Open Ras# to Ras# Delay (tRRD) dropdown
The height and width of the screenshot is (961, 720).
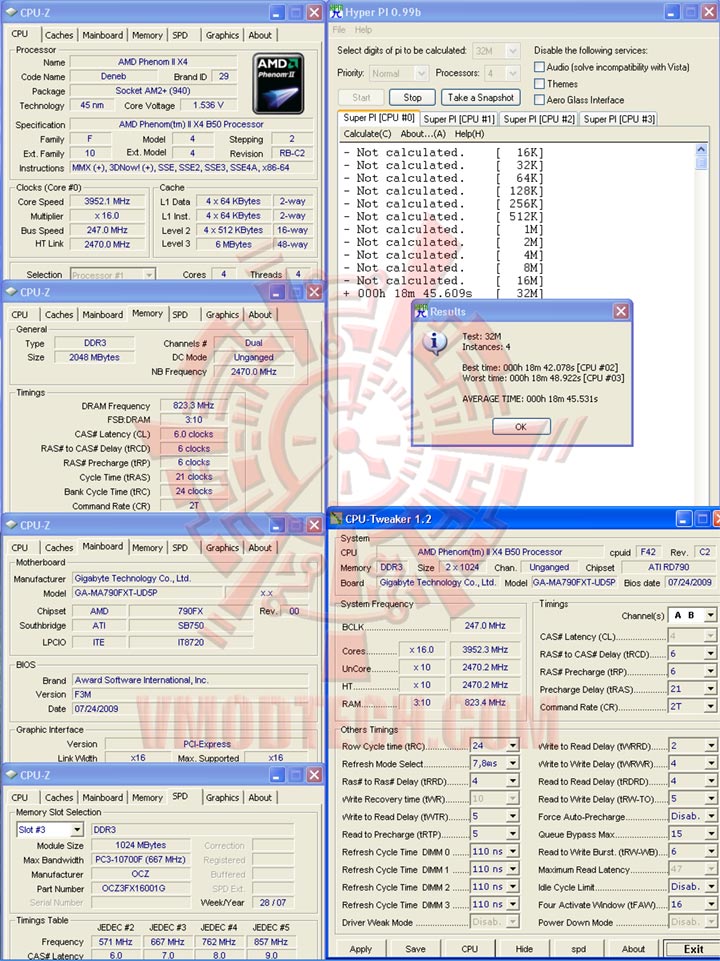[513, 781]
